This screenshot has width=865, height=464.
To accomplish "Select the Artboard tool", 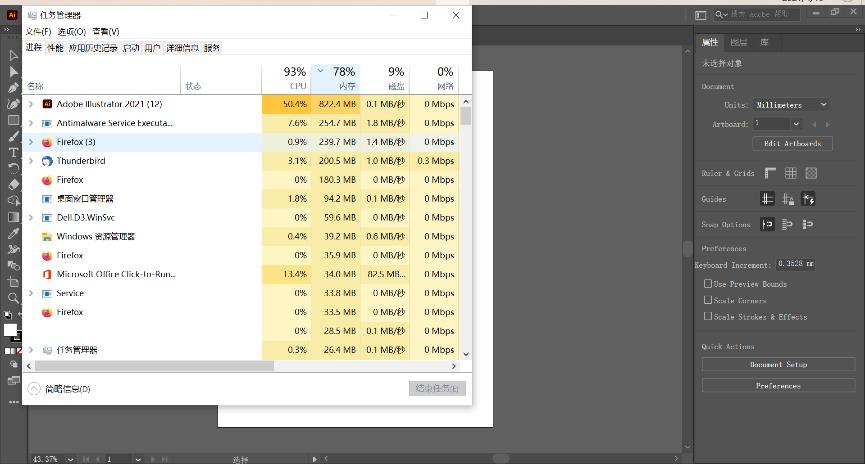I will coord(13,282).
